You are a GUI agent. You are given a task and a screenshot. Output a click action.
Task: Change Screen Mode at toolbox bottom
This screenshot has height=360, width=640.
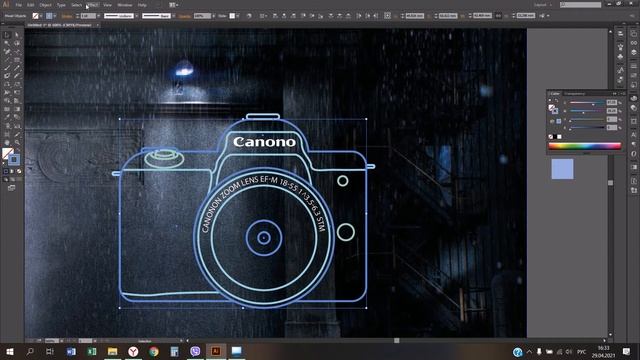point(11,188)
